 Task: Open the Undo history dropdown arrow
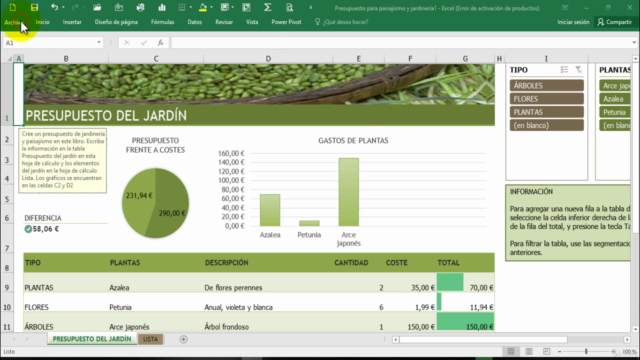(x=63, y=7)
